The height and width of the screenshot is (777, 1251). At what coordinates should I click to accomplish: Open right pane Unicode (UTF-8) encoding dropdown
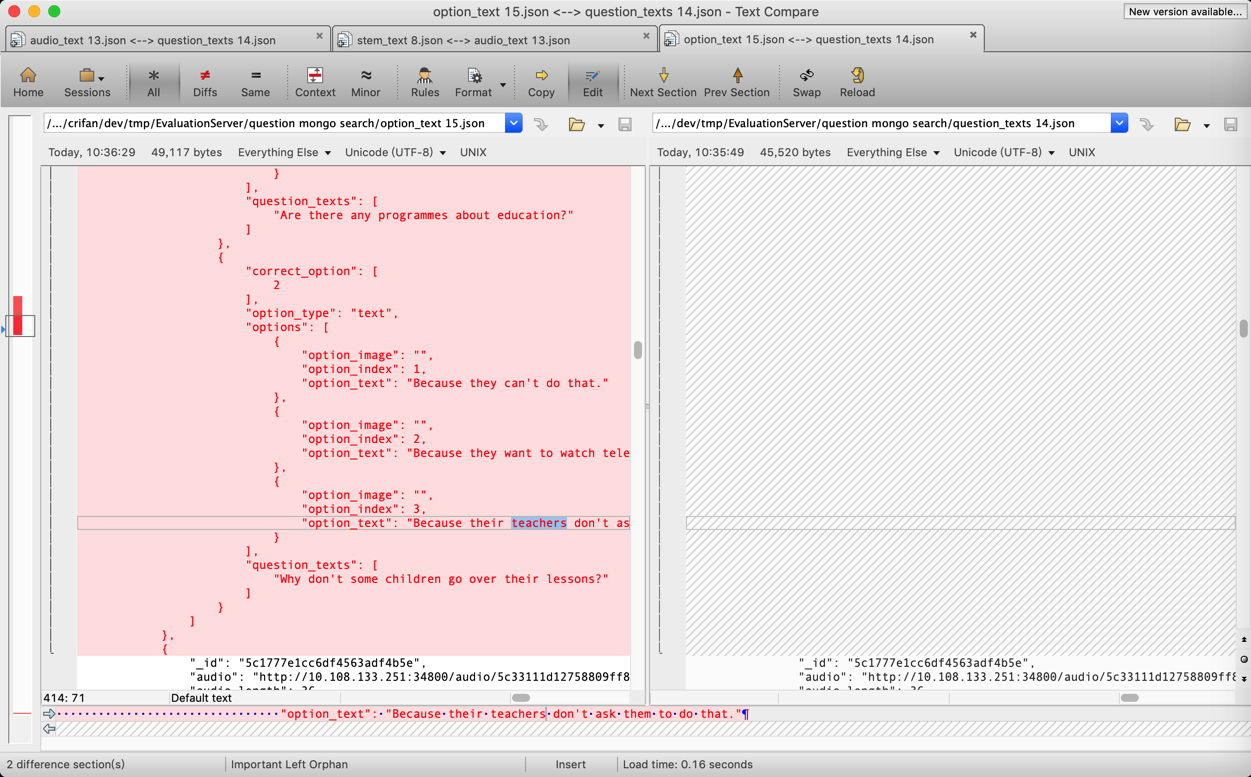(x=1004, y=152)
